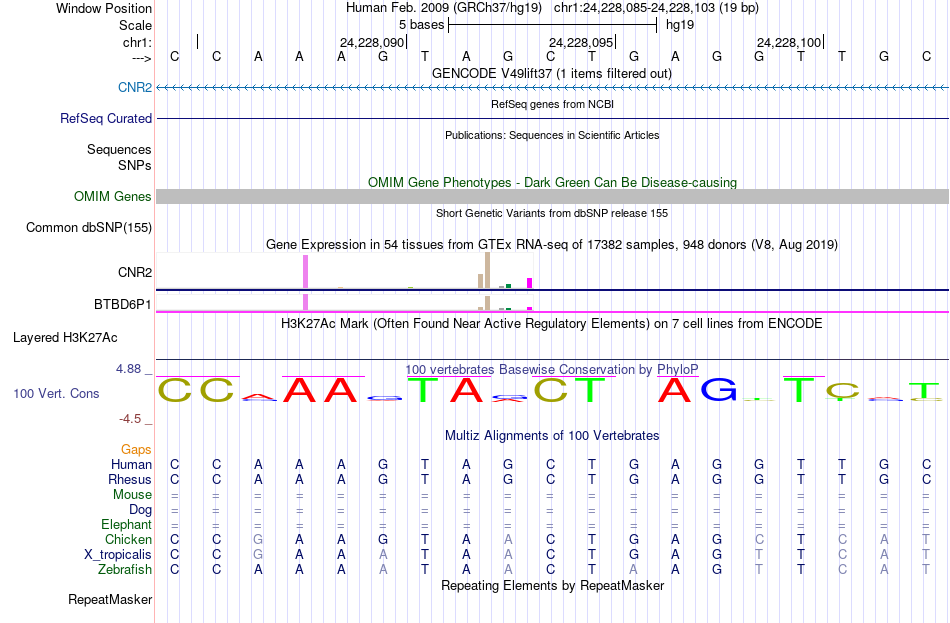Click the blue CNR2 GENCODE gene label
The width and height of the screenshot is (950, 623).
[135, 87]
